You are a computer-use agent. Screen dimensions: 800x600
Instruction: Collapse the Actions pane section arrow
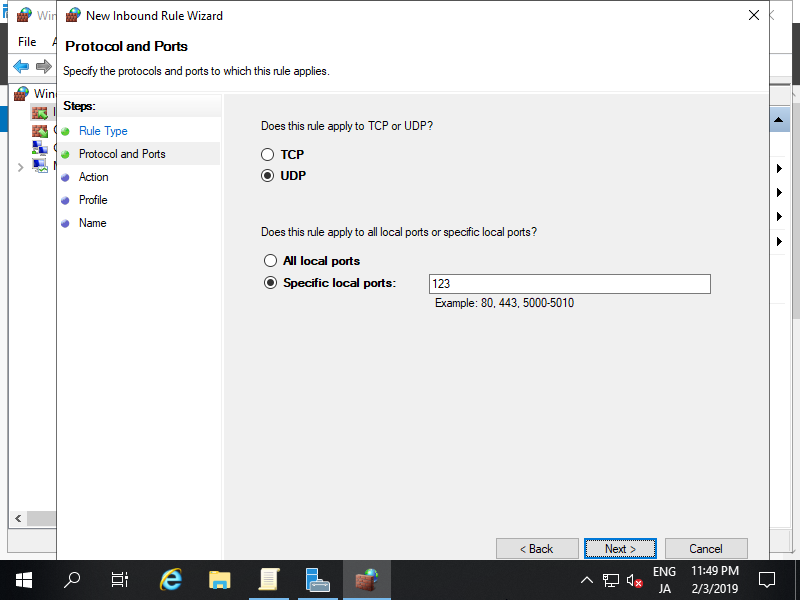779,120
